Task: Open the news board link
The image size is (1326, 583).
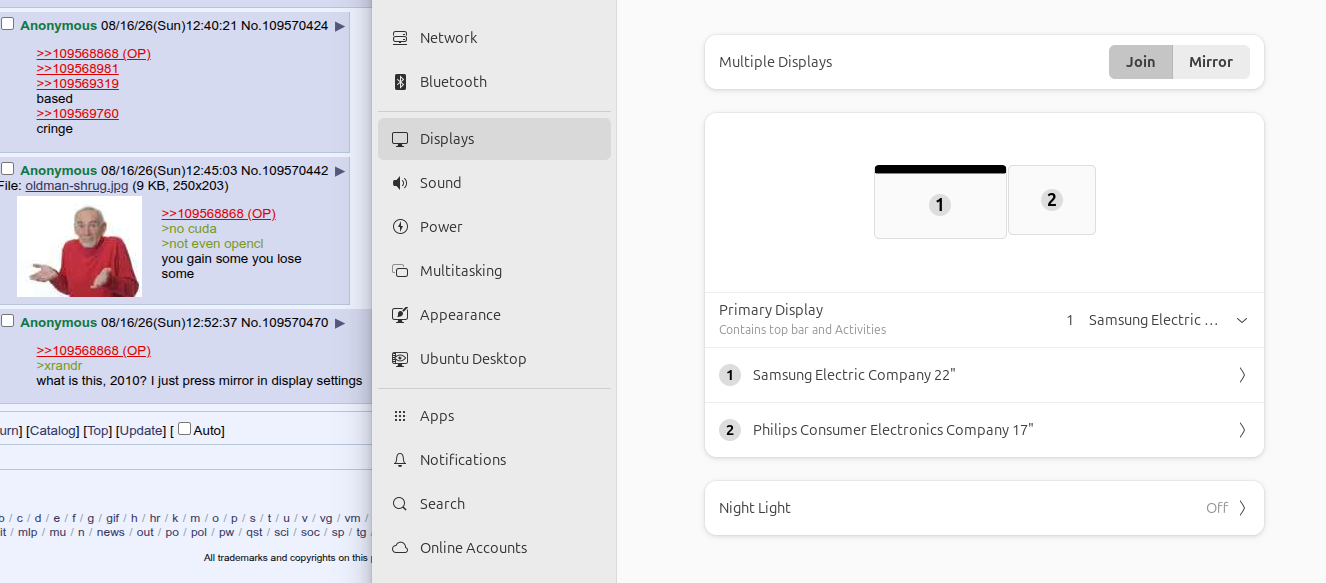Action: [111, 532]
